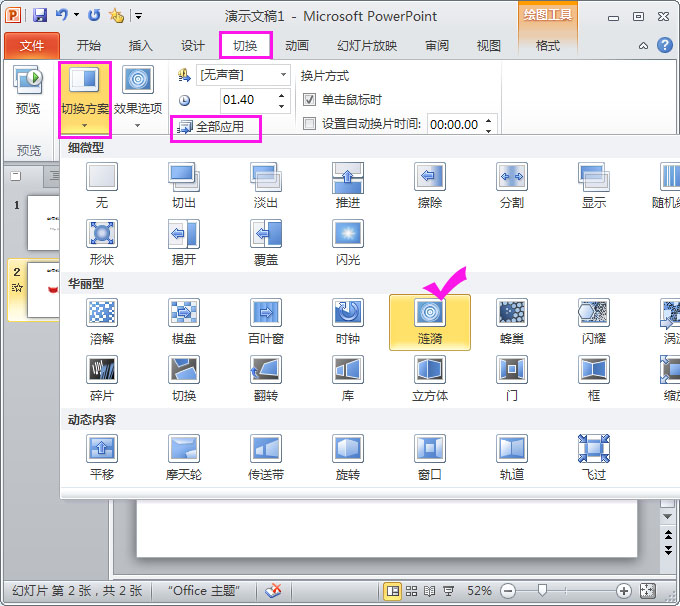Select the 闪耀 glitter transition
This screenshot has width=680, height=606.
click(594, 321)
